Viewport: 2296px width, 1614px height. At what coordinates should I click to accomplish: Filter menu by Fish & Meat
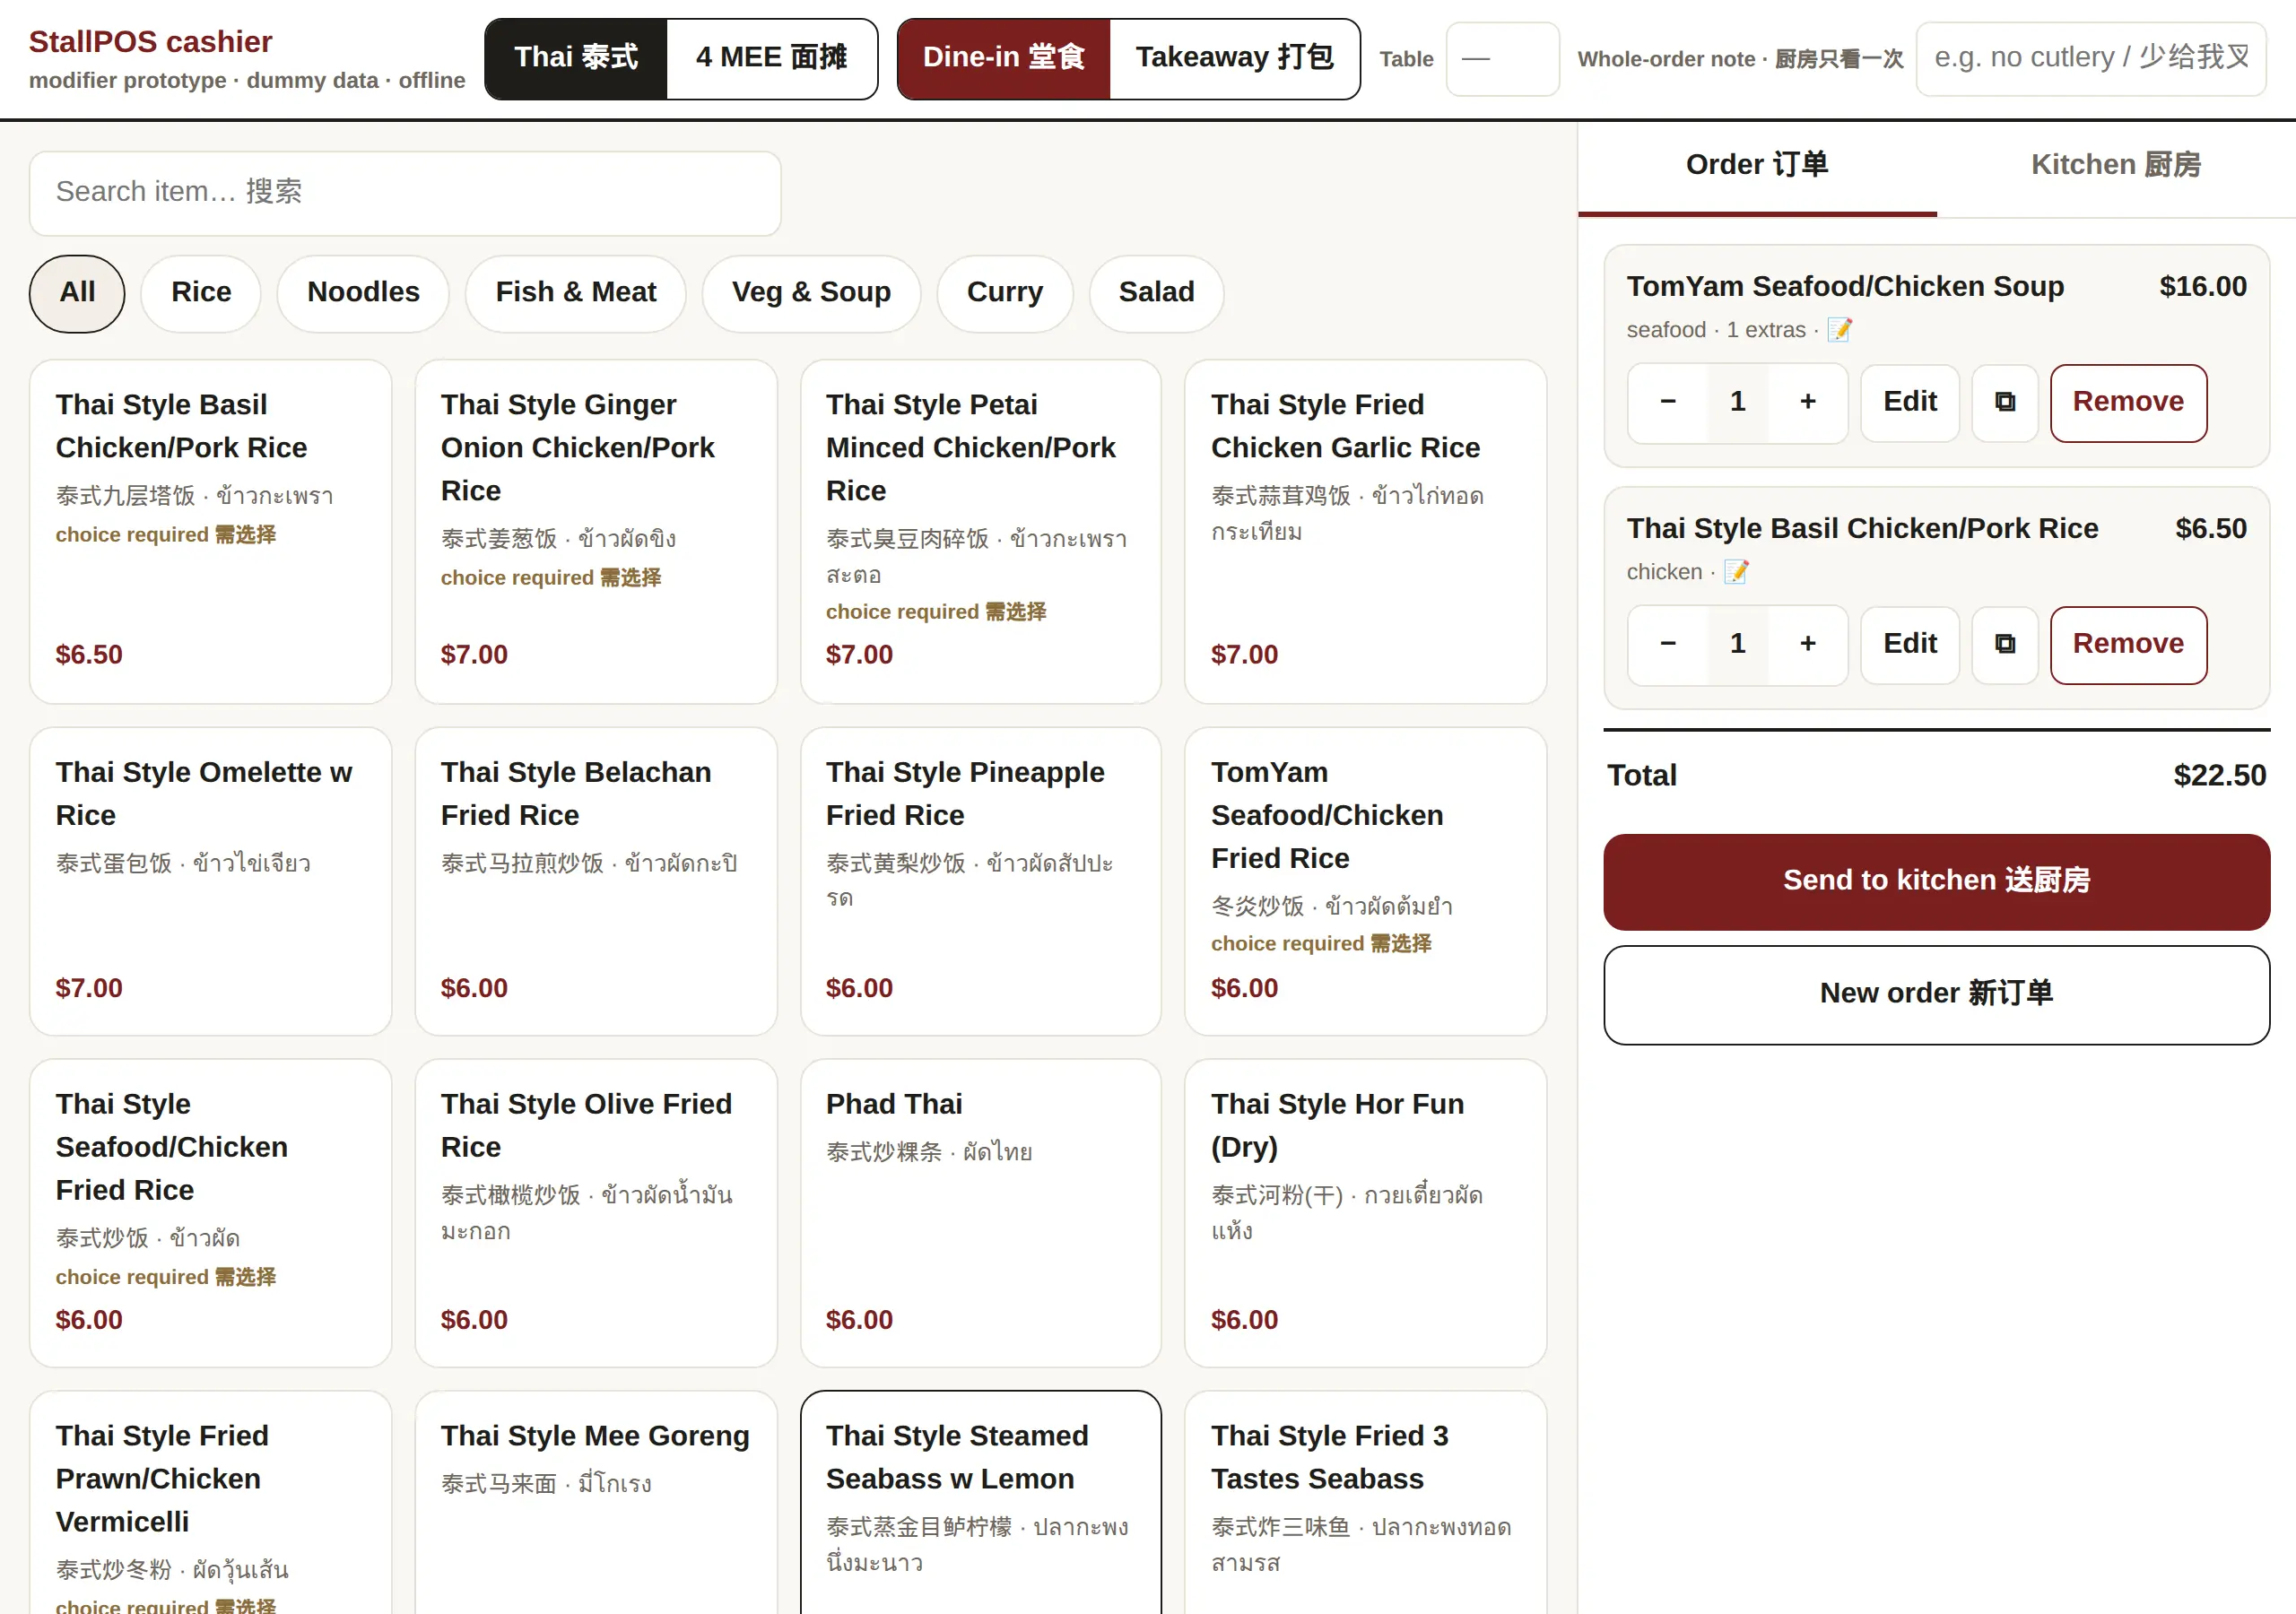coord(576,293)
